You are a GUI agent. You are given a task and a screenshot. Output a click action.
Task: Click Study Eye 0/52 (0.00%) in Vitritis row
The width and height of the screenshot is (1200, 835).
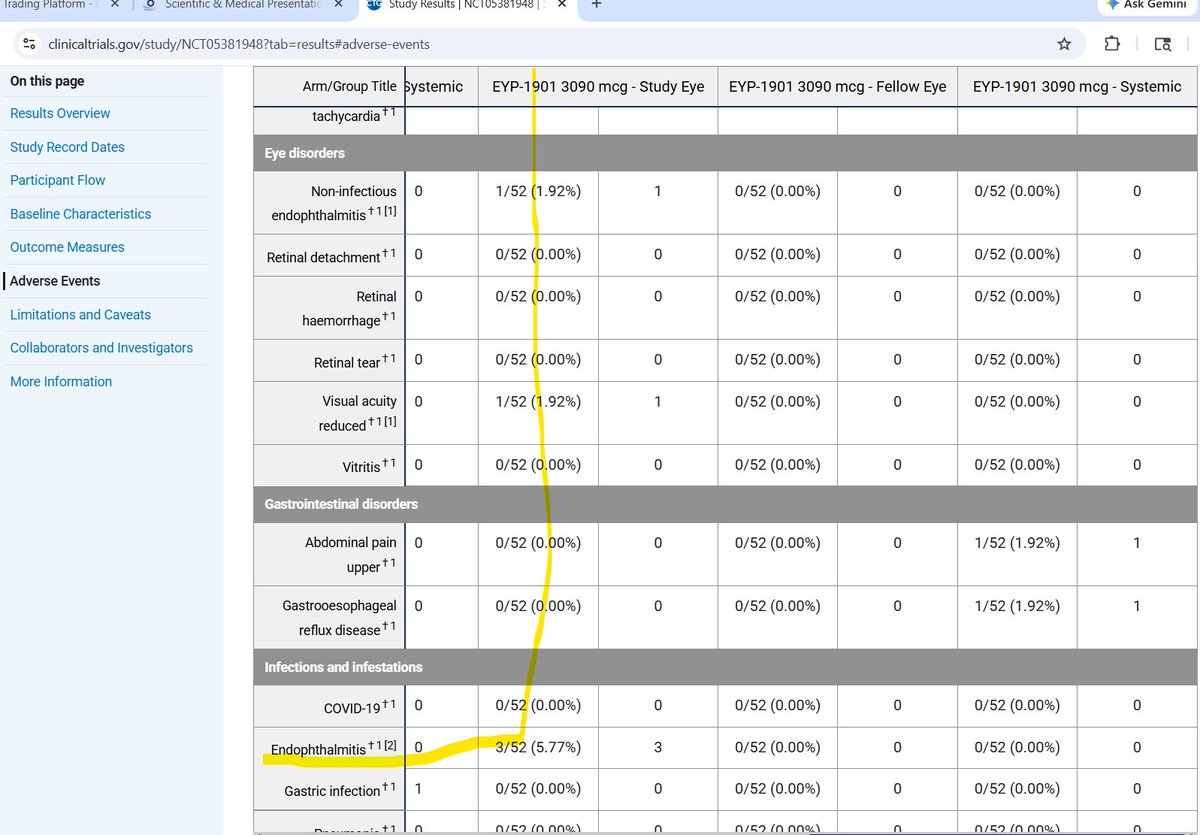coord(538,464)
